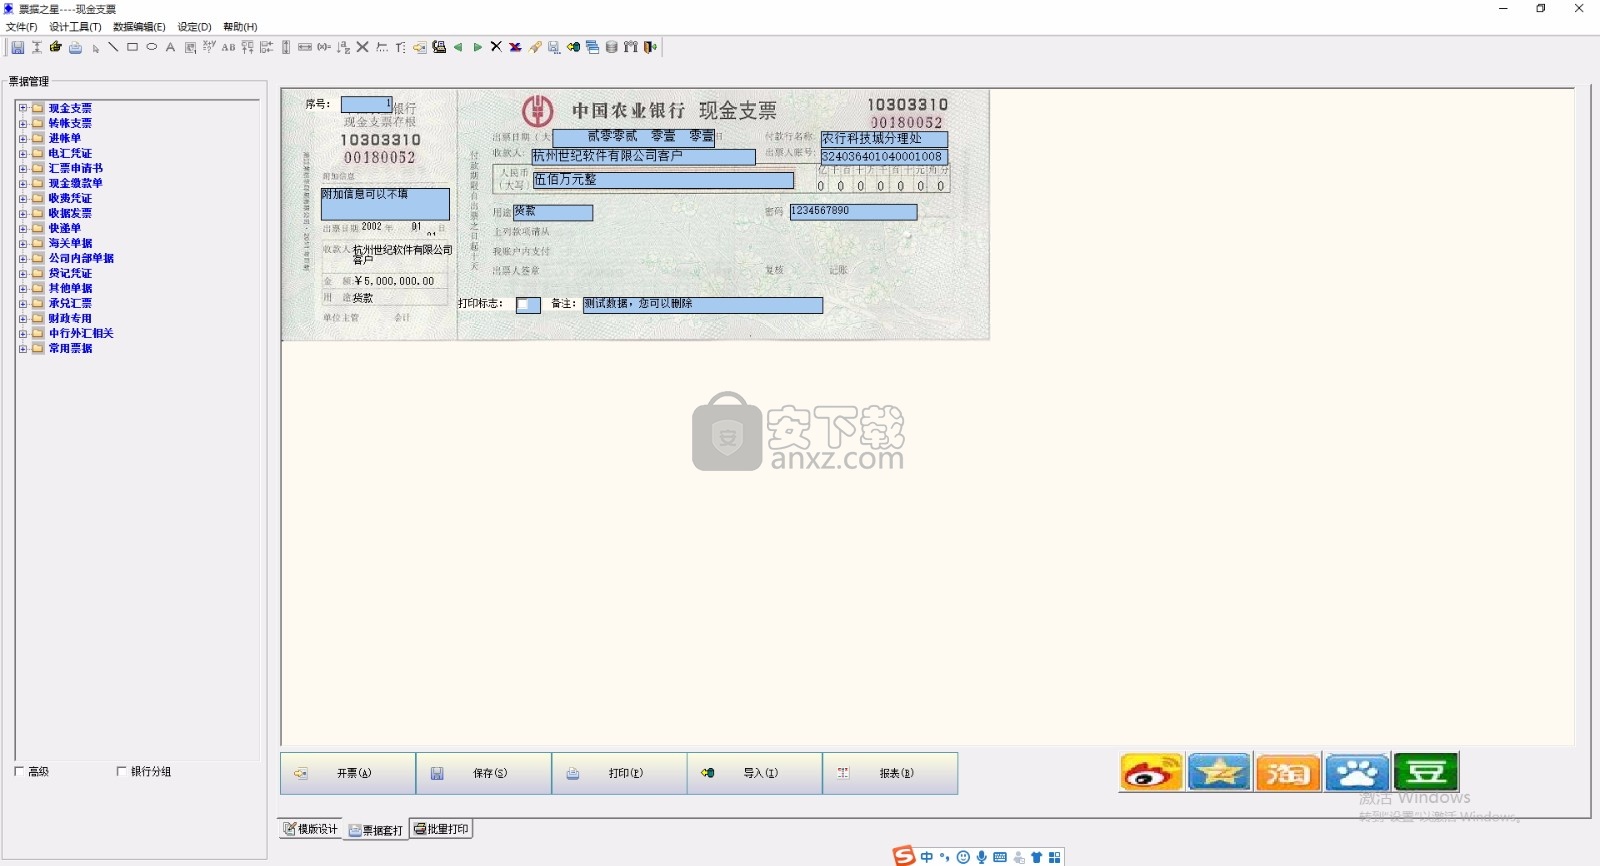The height and width of the screenshot is (866, 1600).
Task: Expand the 现金支票 tree node
Action: (x=23, y=108)
